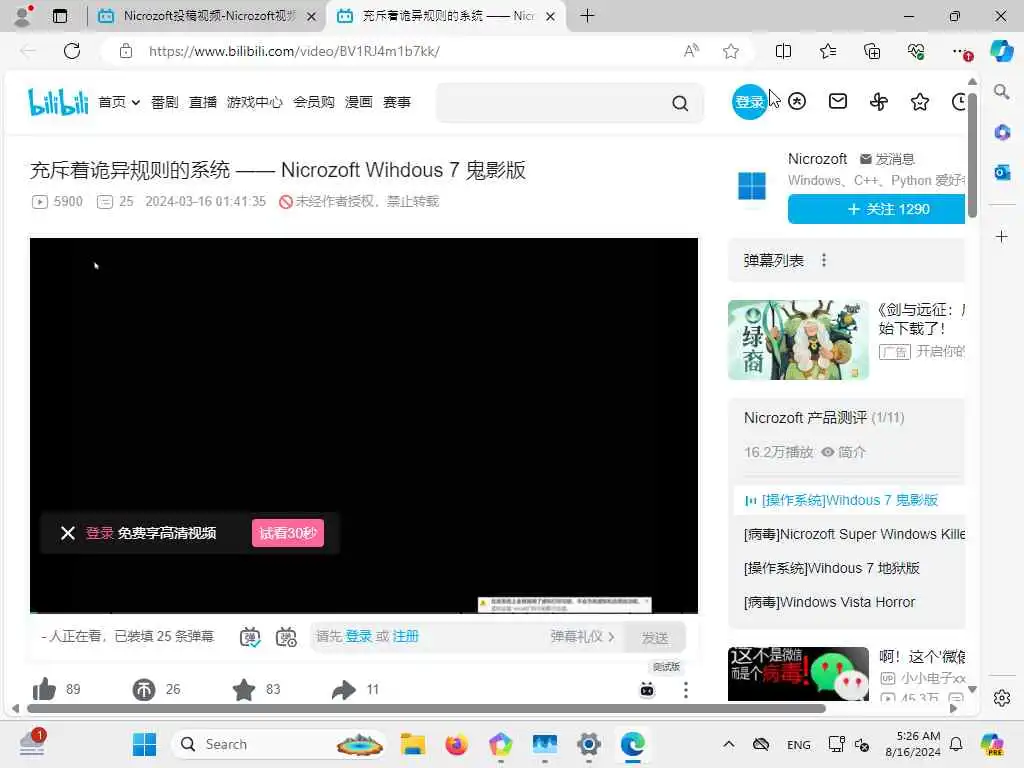Toggle the Read aloud icon in address bar
The width and height of the screenshot is (1024, 768).
(x=691, y=51)
